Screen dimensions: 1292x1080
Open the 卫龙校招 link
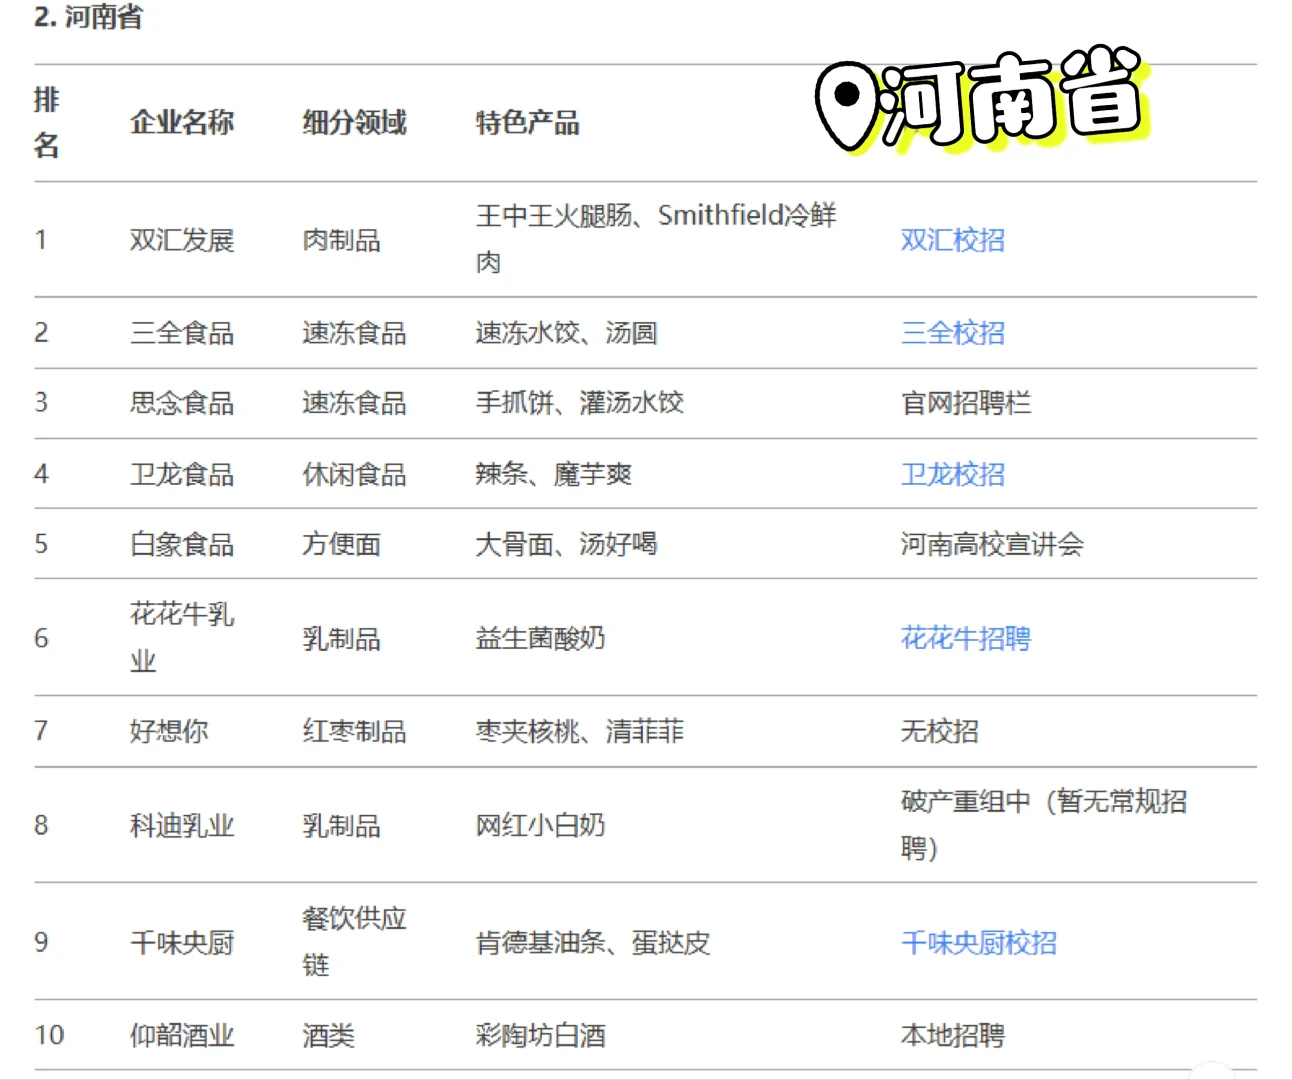pos(952,474)
